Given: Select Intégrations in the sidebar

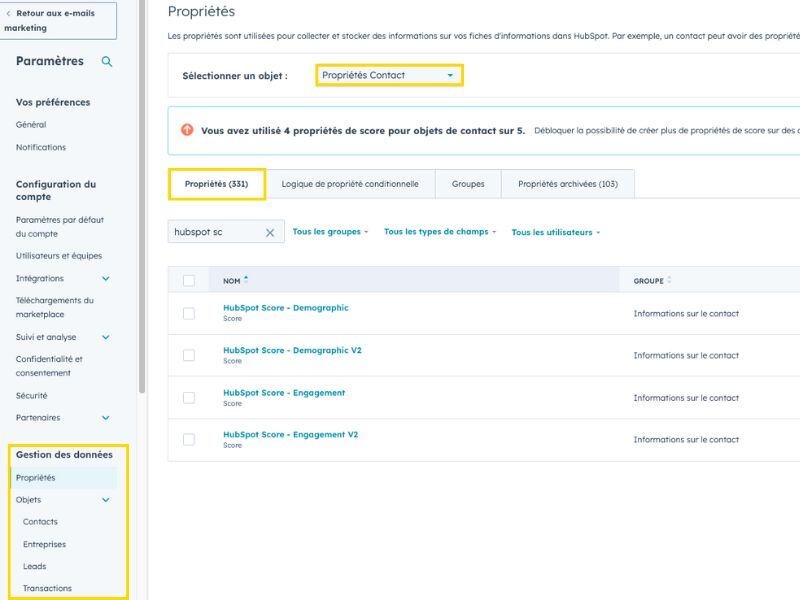Looking at the screenshot, I should click(40, 279).
